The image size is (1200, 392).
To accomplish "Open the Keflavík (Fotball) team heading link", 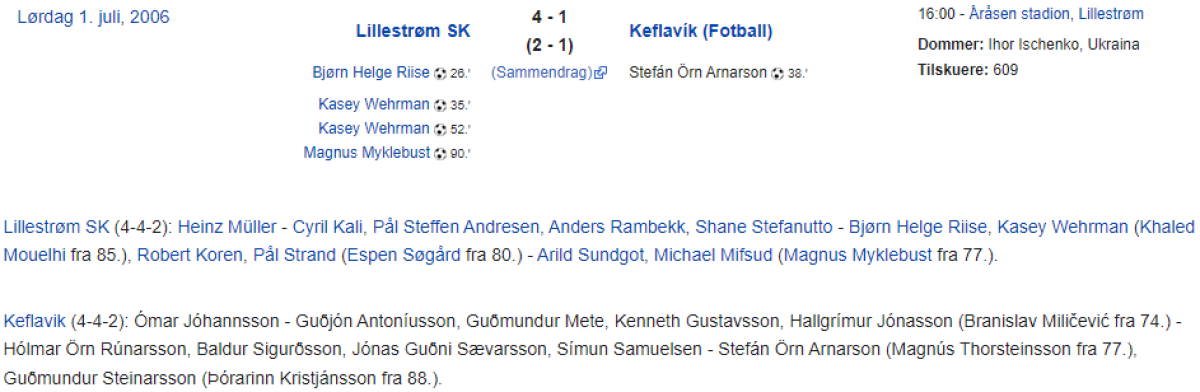I will tap(701, 31).
